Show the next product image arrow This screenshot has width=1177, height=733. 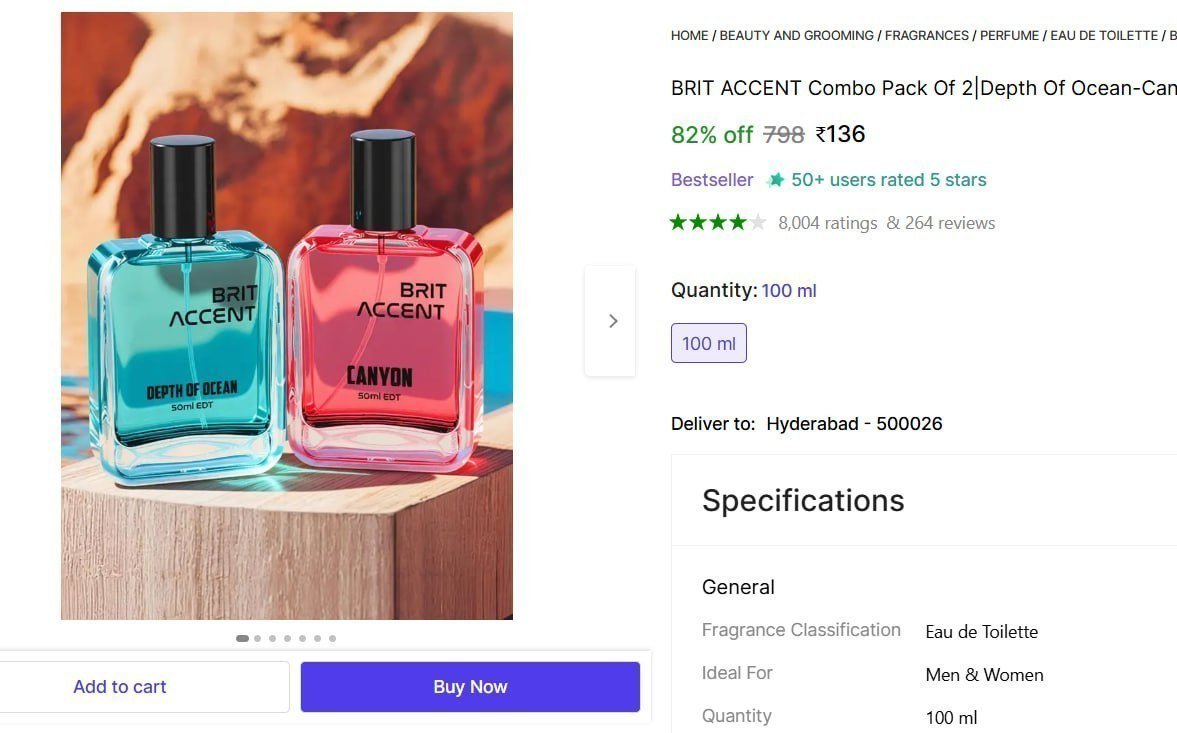click(611, 321)
